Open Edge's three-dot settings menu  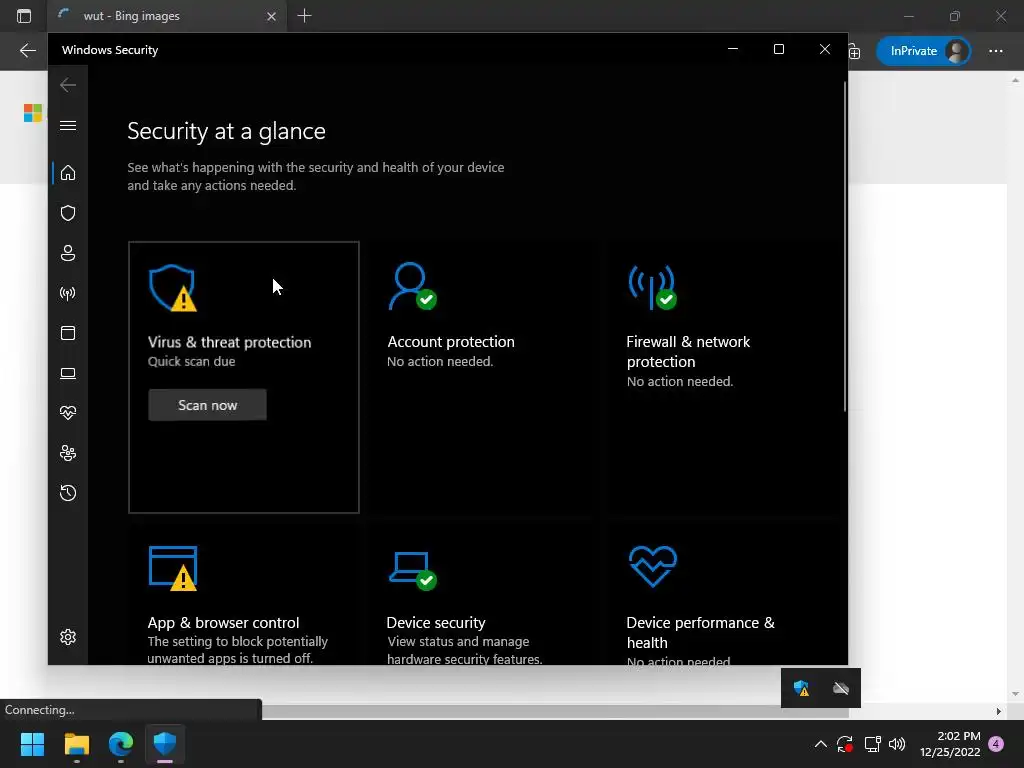tap(995, 50)
